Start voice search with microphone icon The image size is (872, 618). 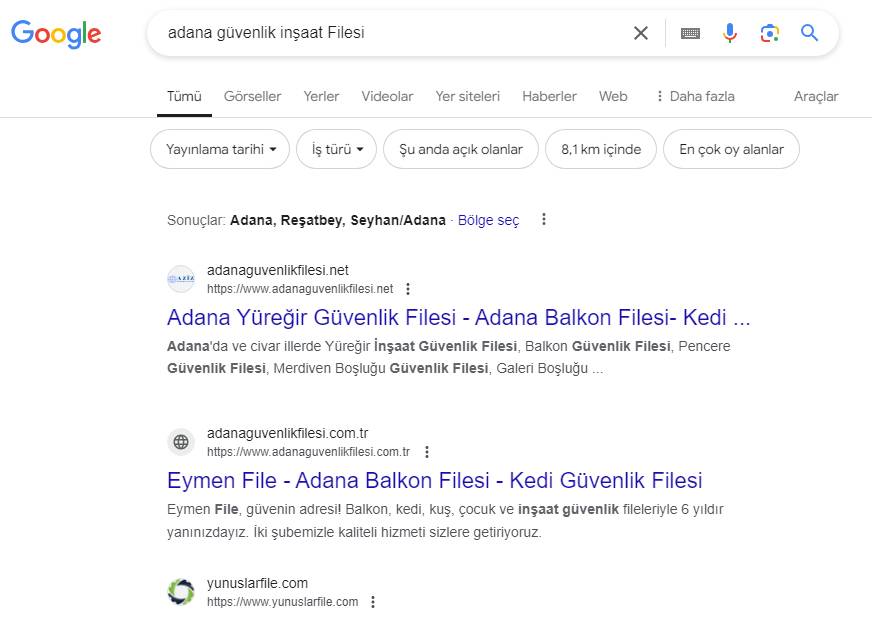(730, 33)
